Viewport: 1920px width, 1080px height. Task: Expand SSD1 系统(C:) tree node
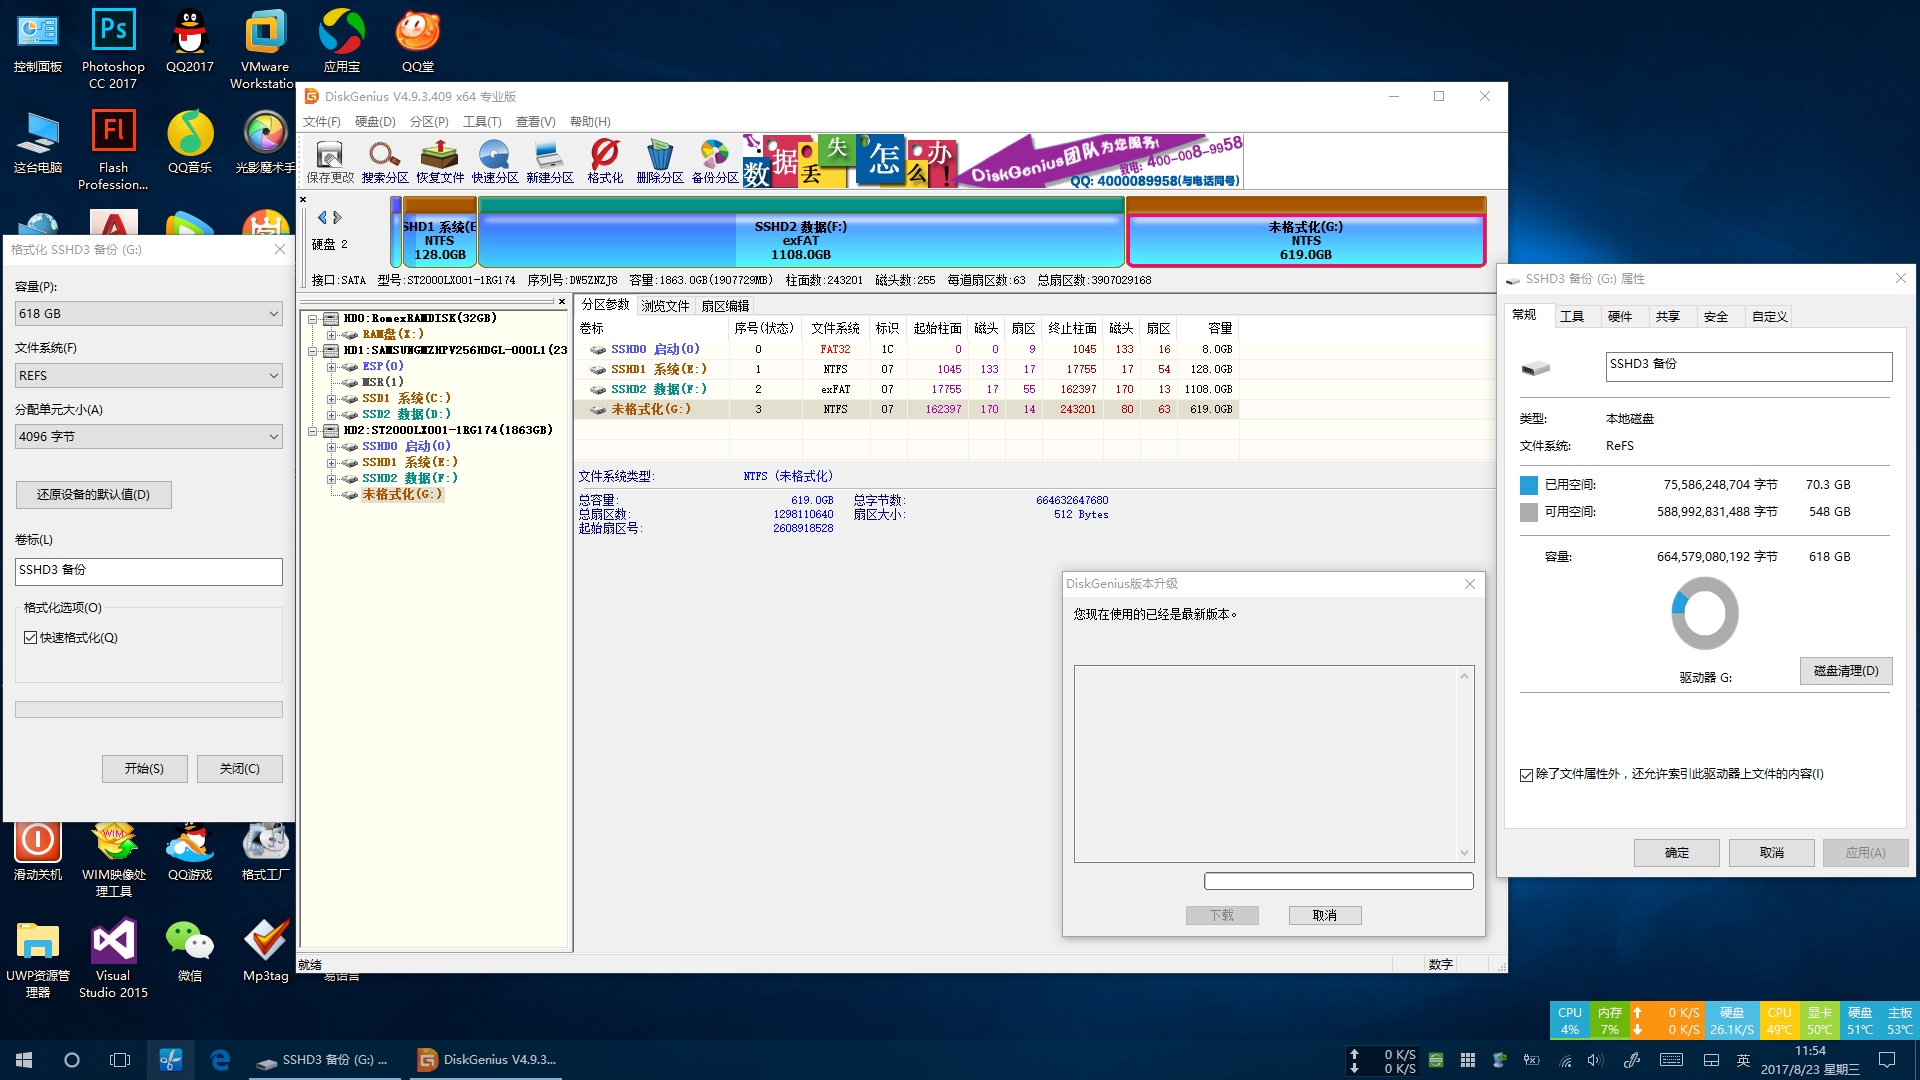pyautogui.click(x=331, y=399)
